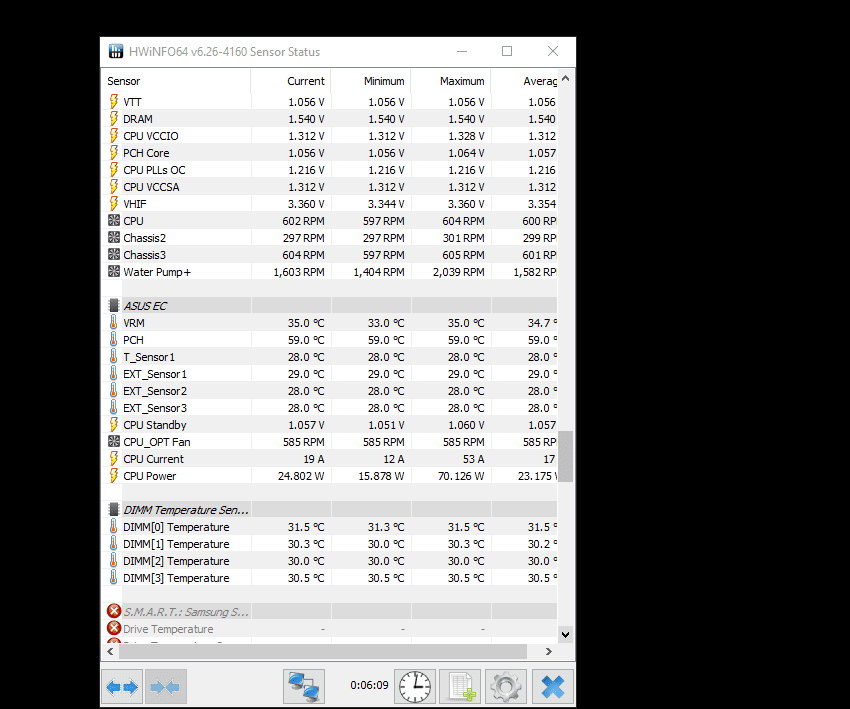Select the CPU Current row label
The image size is (850, 709).
153,459
